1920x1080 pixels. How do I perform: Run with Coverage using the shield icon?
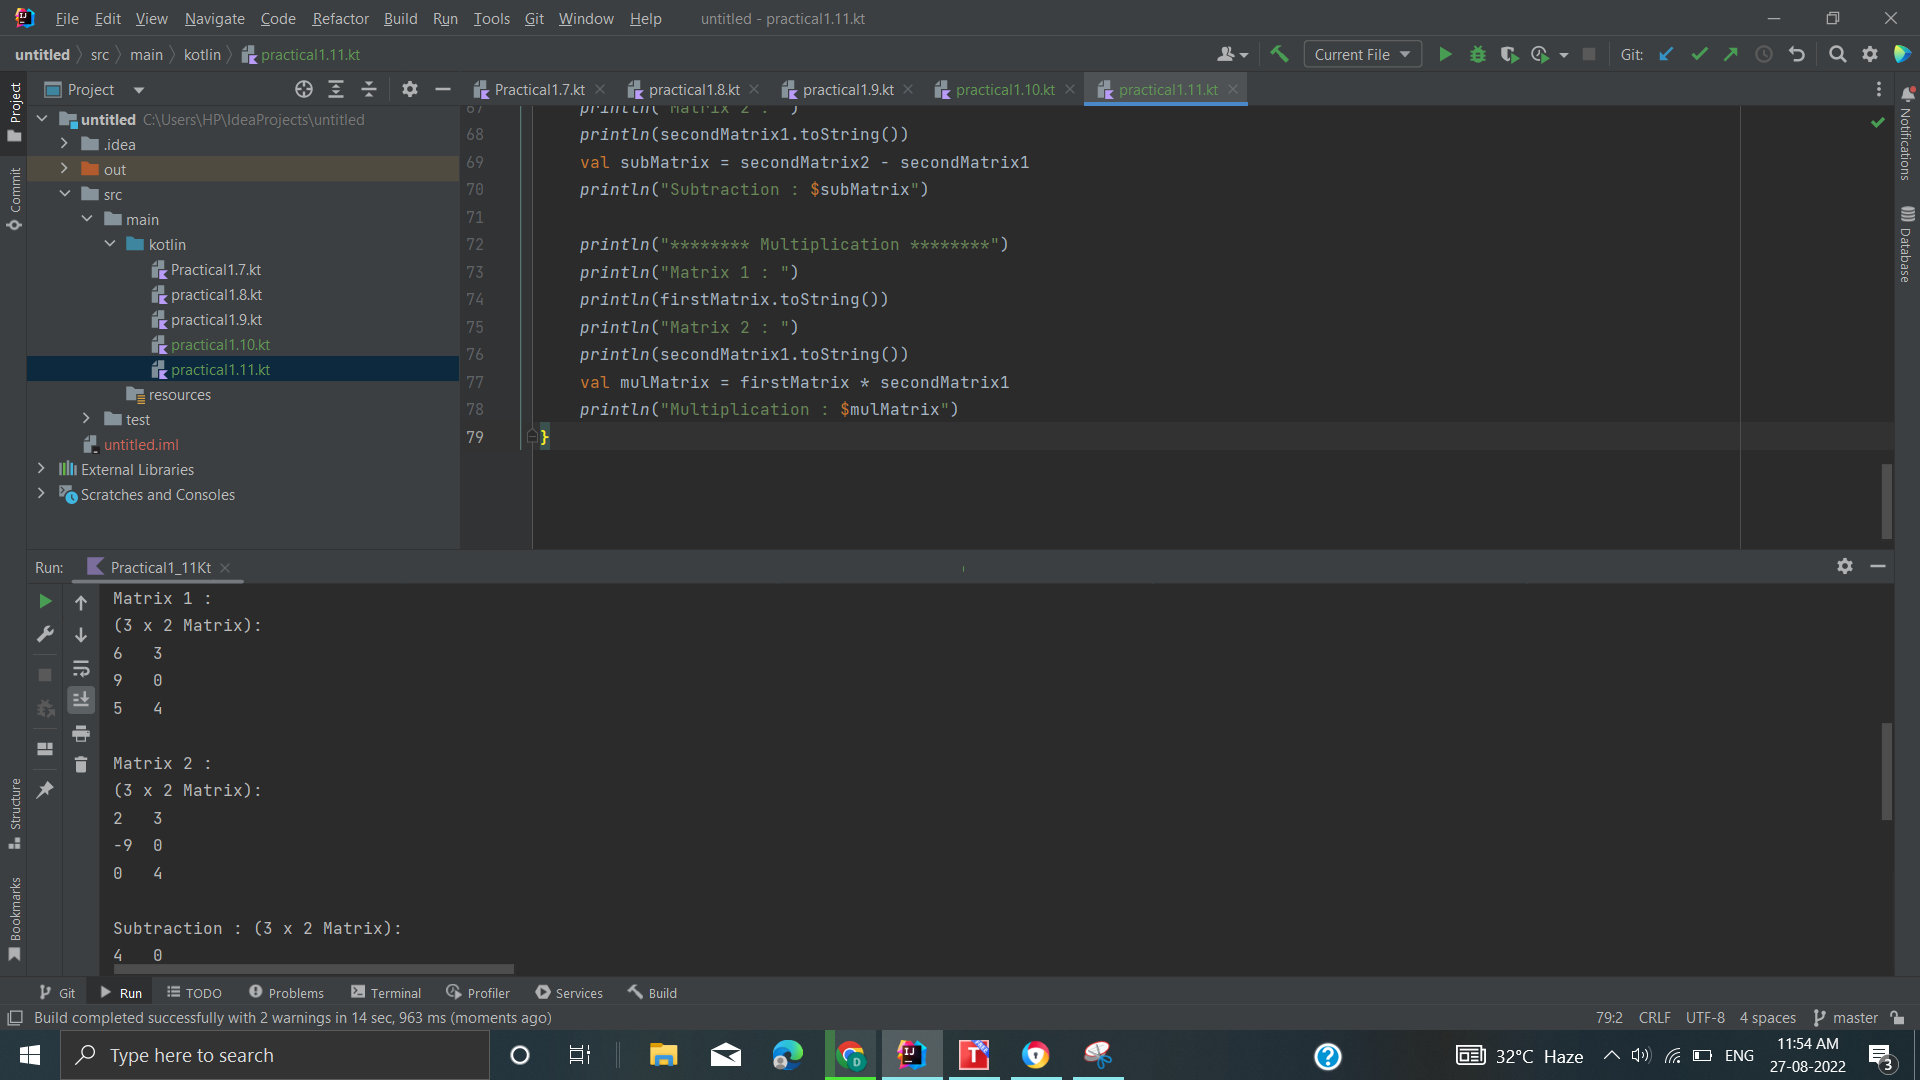(1509, 54)
